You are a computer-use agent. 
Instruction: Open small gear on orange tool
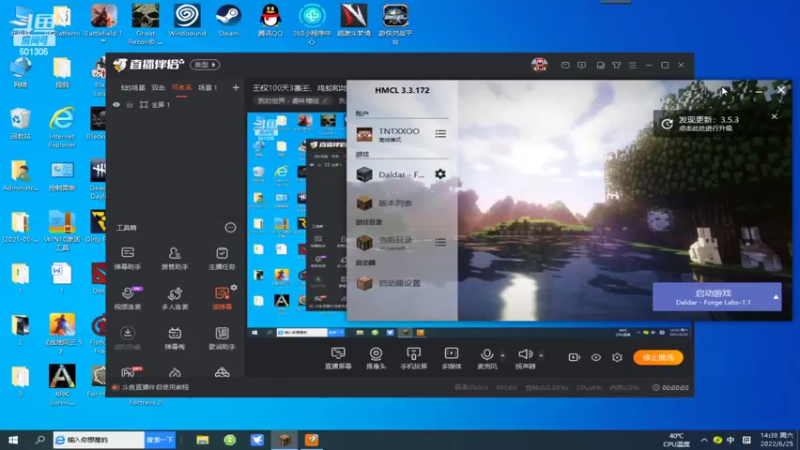point(234,288)
